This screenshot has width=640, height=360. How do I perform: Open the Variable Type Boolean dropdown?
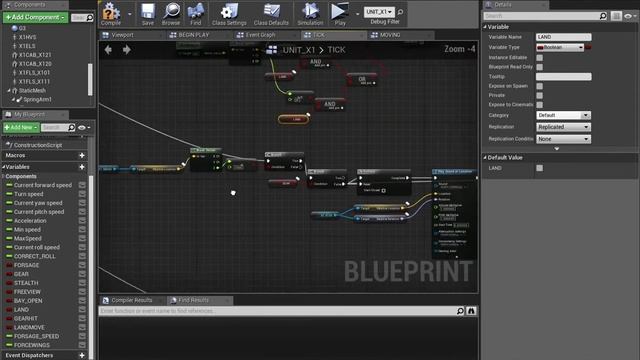pos(560,47)
